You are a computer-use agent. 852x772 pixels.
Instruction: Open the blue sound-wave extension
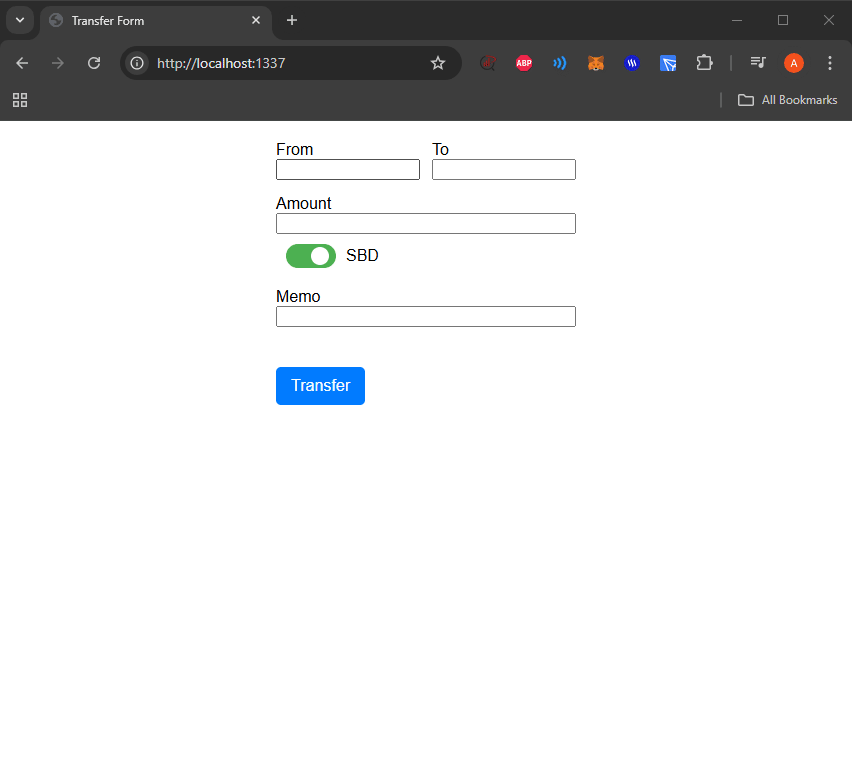[560, 63]
